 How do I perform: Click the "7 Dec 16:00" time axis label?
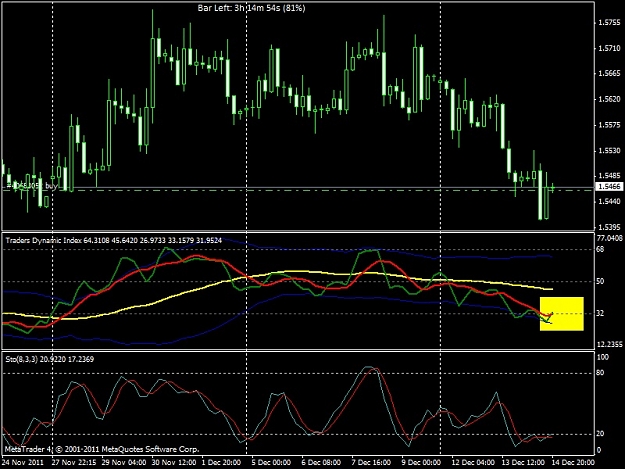click(371, 463)
